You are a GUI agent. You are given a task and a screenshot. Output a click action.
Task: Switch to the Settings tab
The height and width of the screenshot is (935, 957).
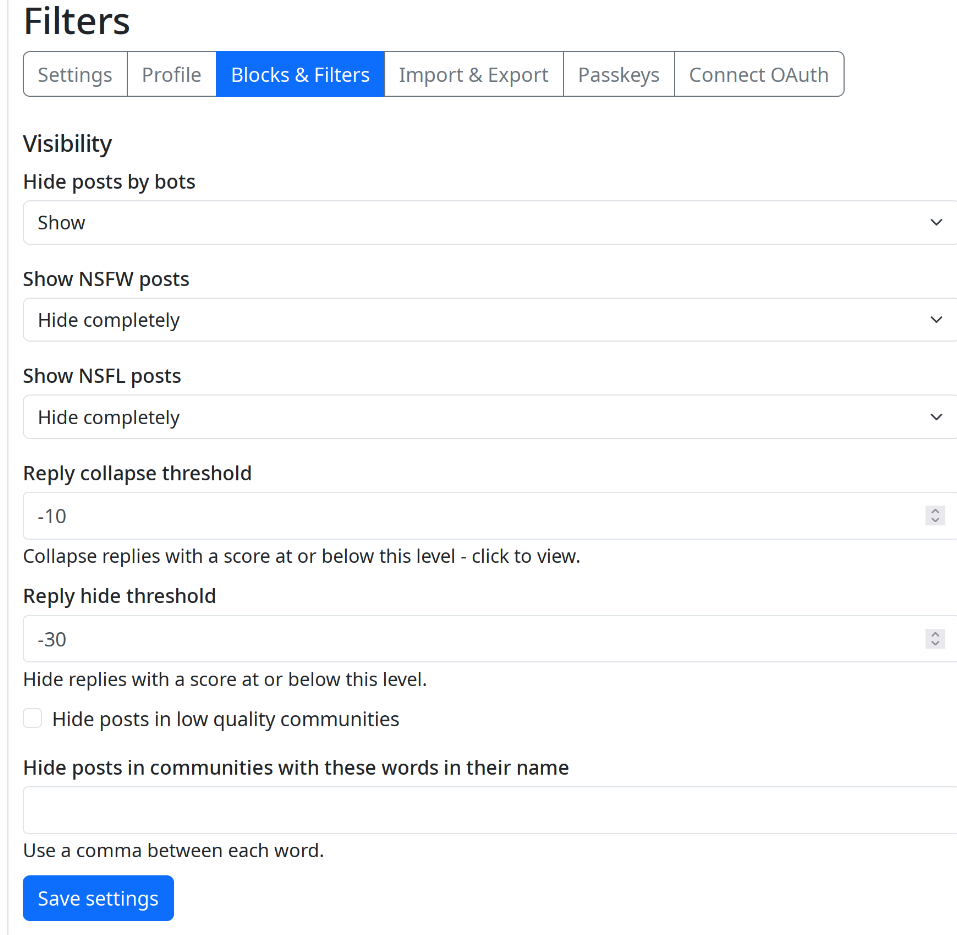[x=75, y=75]
